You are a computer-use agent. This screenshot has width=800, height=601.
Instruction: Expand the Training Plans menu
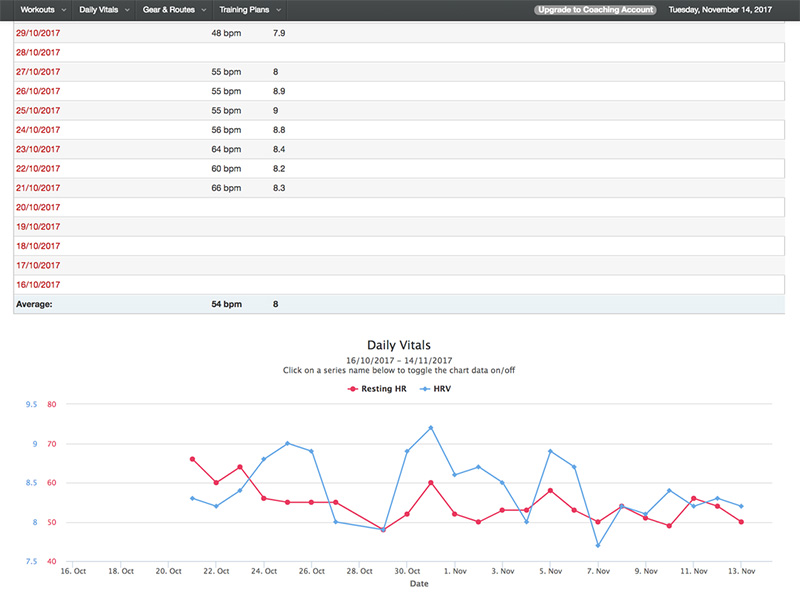pyautogui.click(x=250, y=10)
